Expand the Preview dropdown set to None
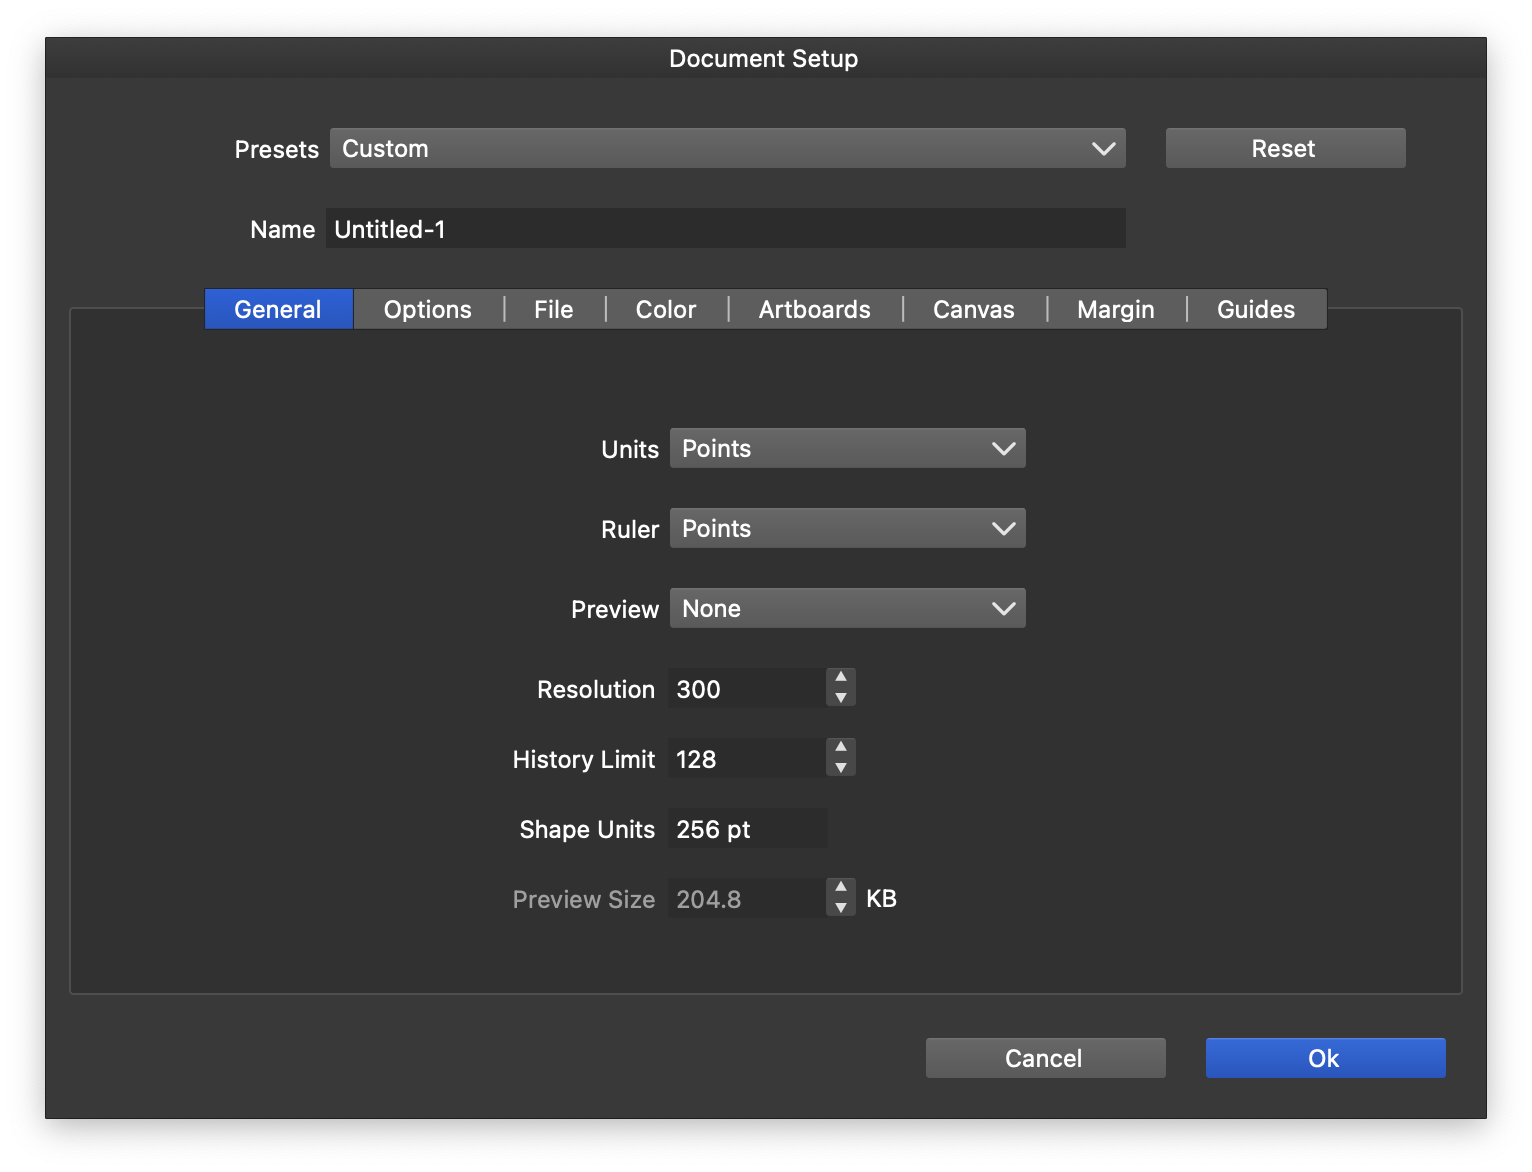Image resolution: width=1532 pixels, height=1172 pixels. (847, 609)
